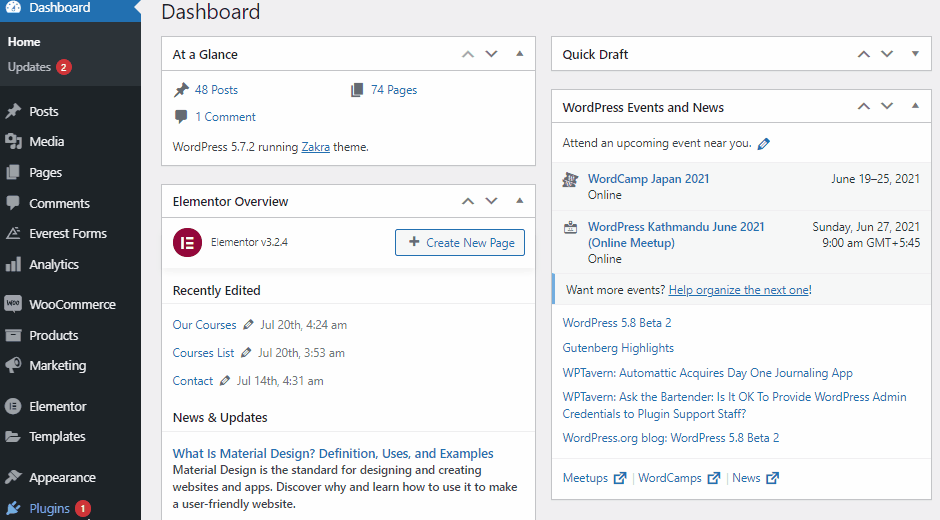
Task: Click the Elementor logo icon in the overview widget
Action: pyautogui.click(x=187, y=242)
